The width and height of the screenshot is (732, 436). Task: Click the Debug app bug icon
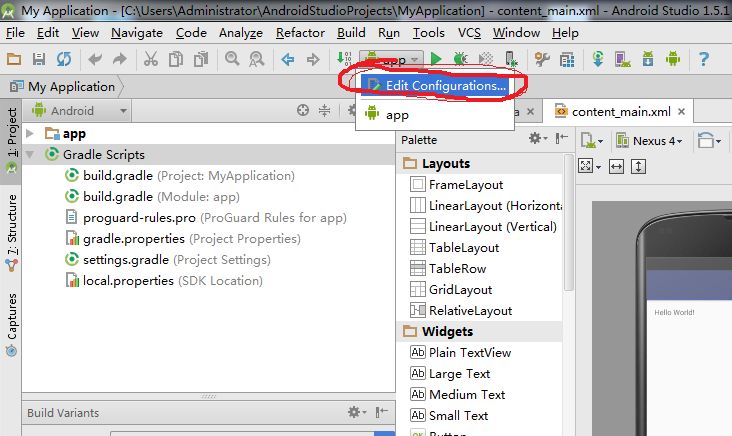click(x=461, y=59)
